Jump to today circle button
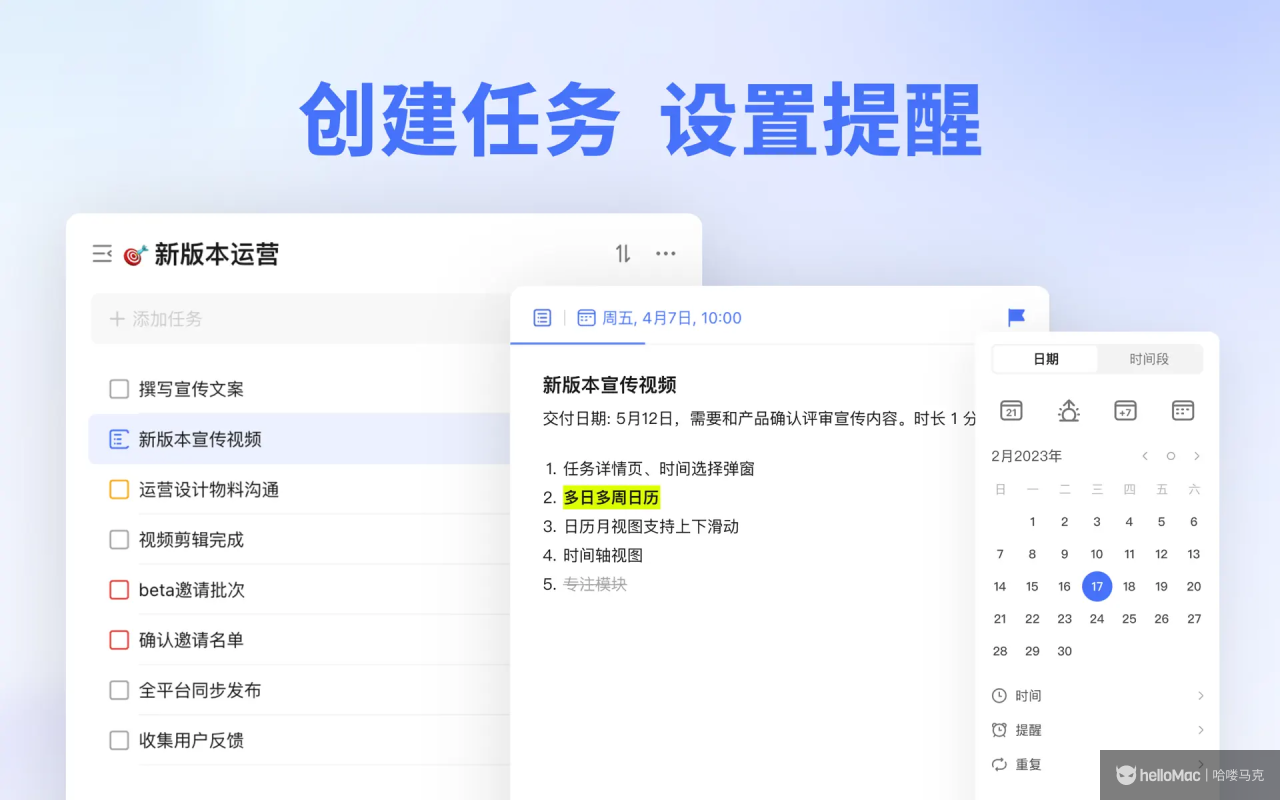The image size is (1280, 800). [x=1171, y=456]
